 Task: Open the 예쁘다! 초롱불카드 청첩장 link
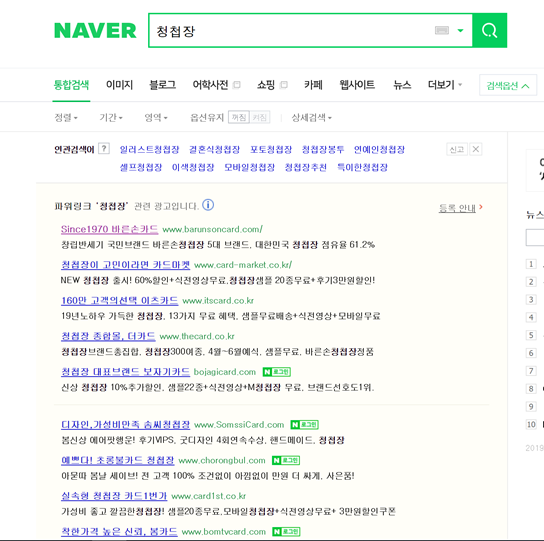coord(117,460)
